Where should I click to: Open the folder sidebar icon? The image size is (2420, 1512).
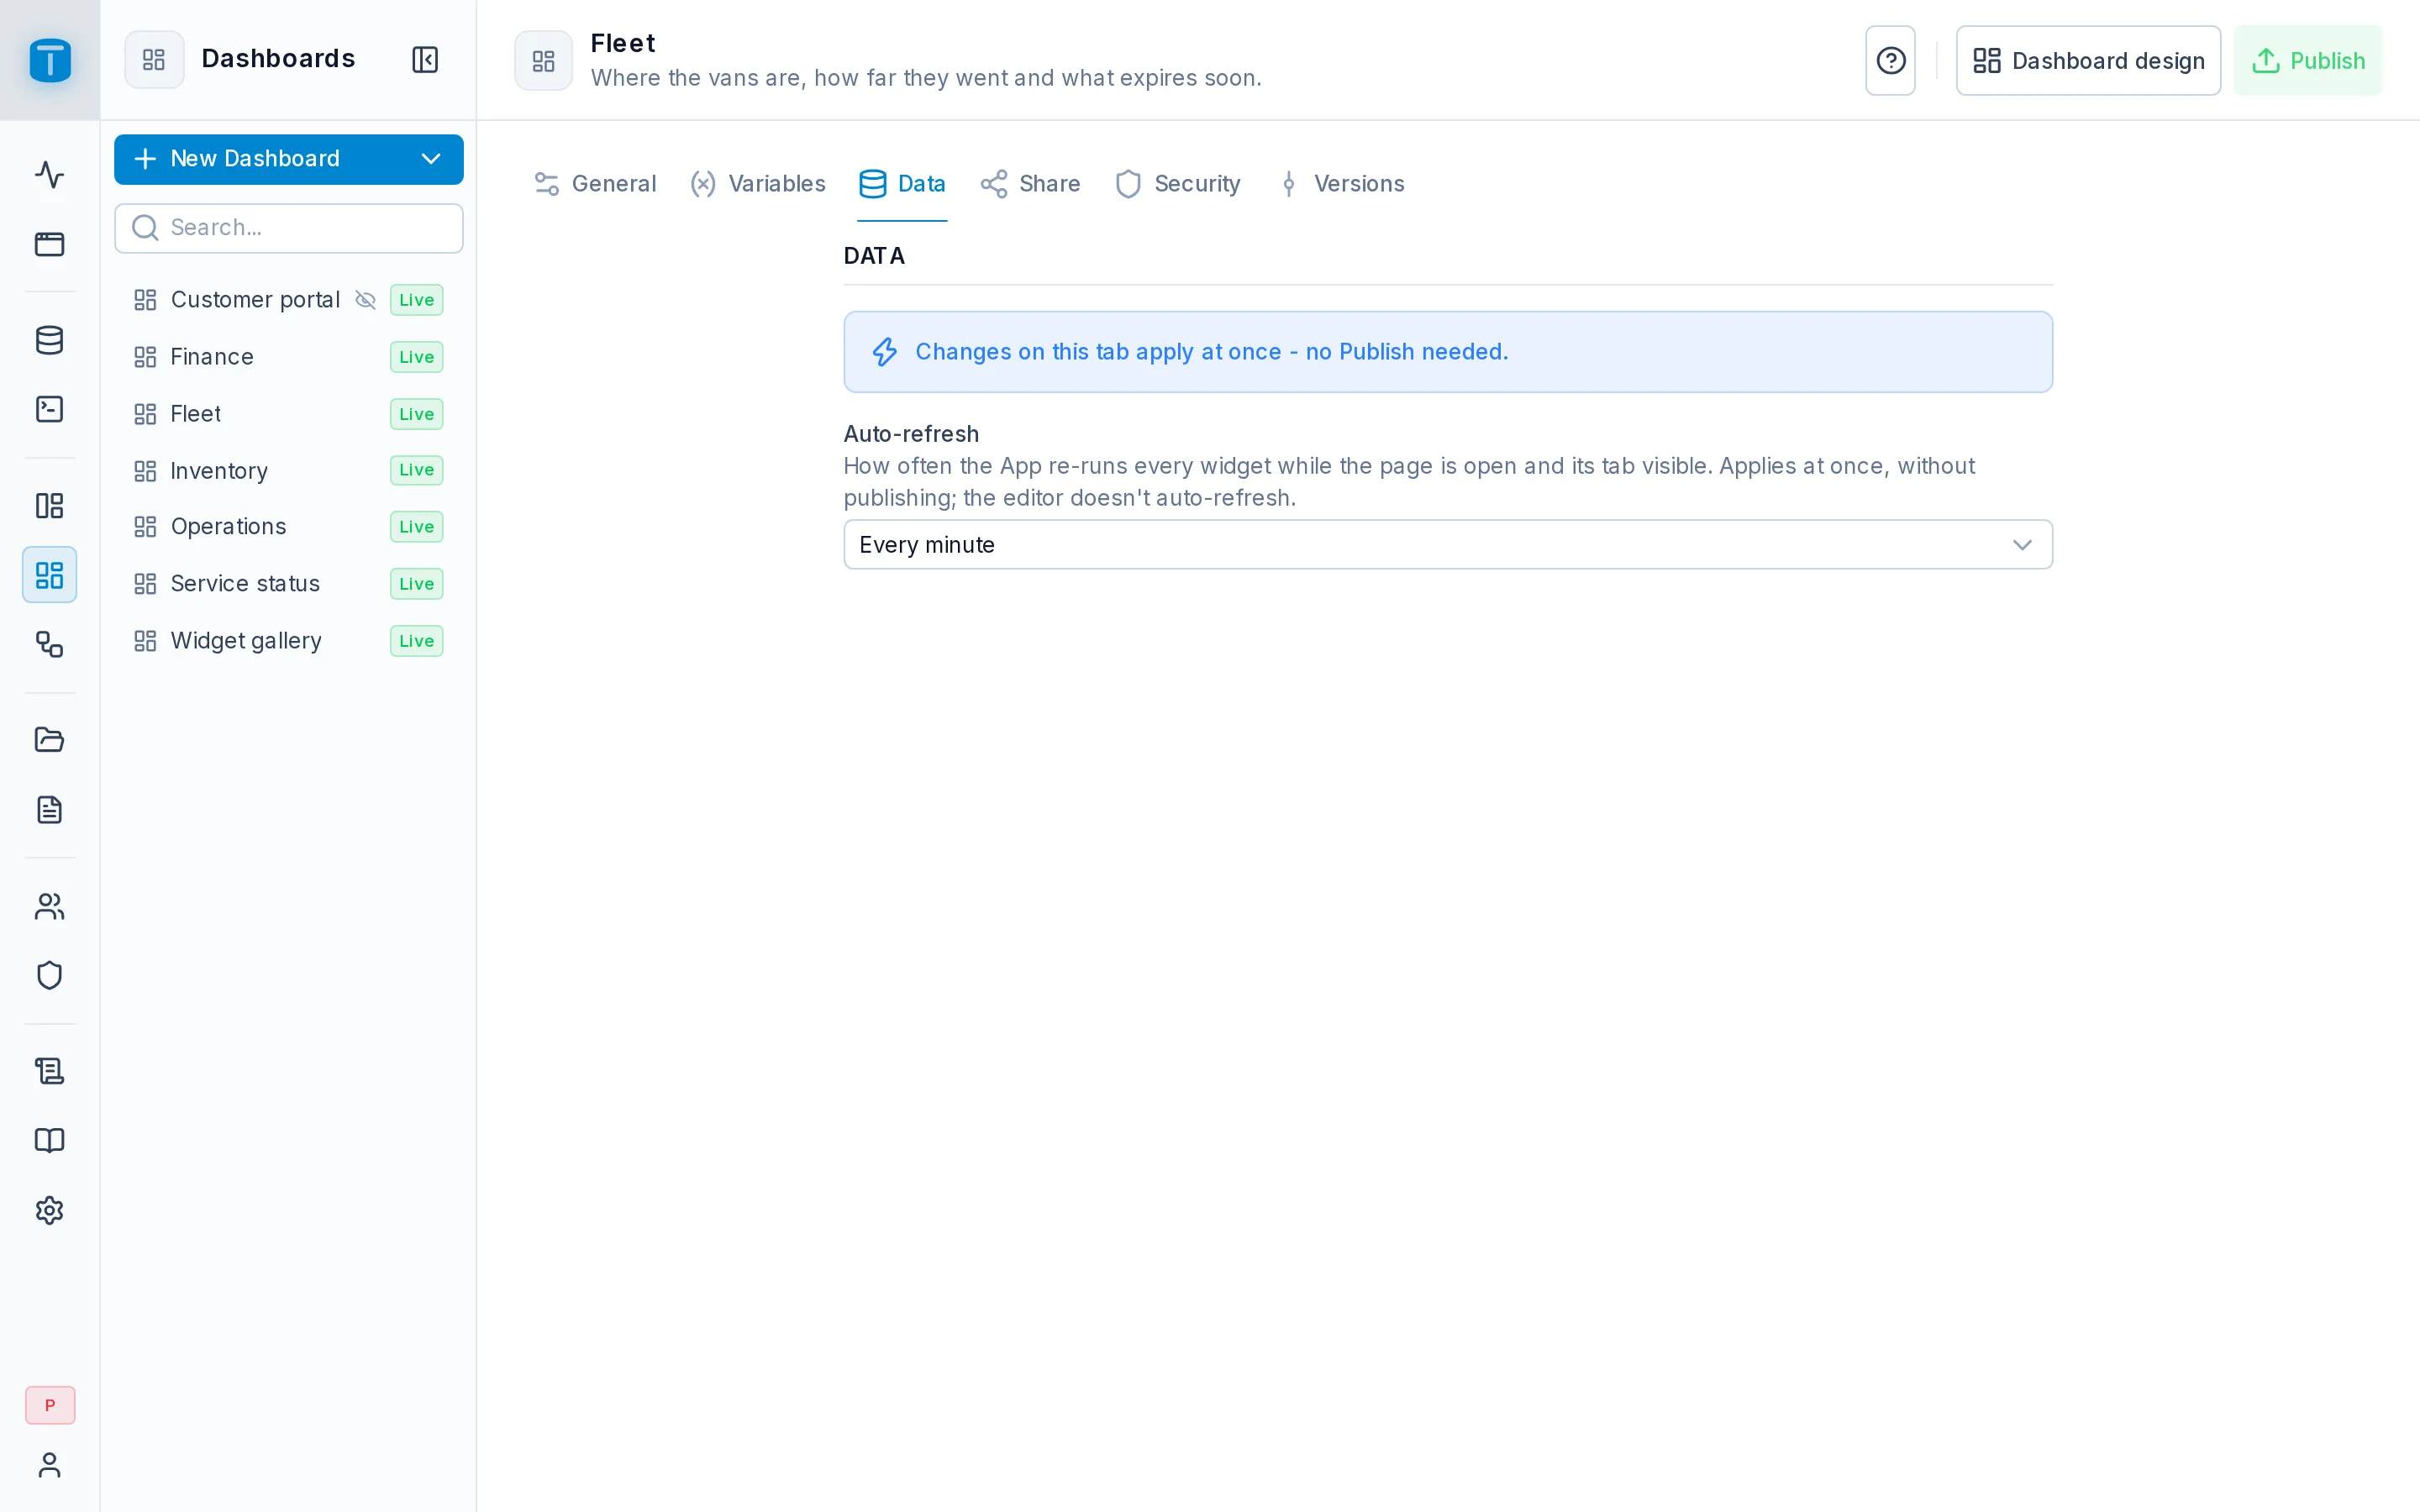coord(49,740)
